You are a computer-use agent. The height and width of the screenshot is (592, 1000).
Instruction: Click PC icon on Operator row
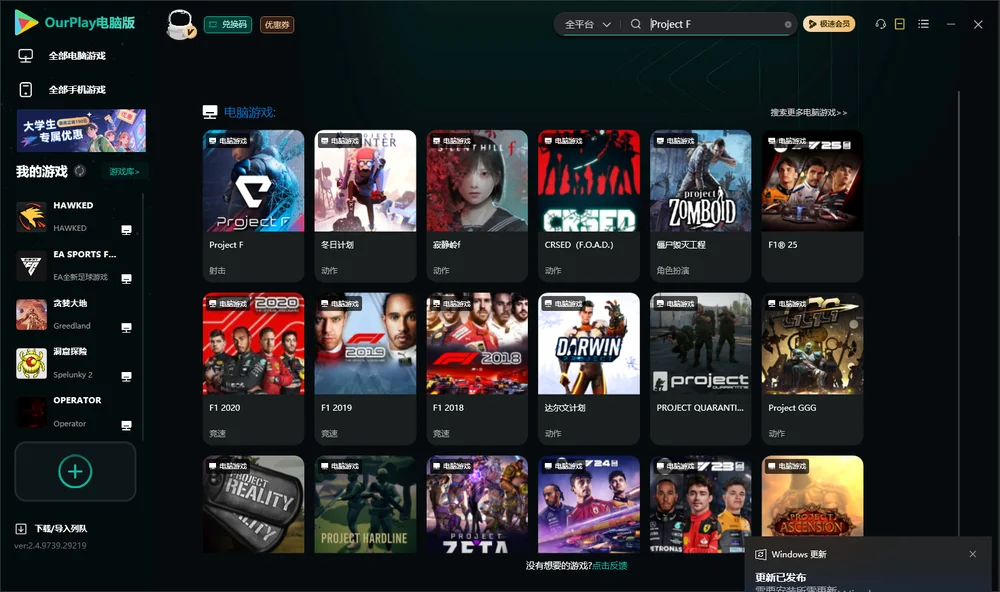pyautogui.click(x=126, y=426)
